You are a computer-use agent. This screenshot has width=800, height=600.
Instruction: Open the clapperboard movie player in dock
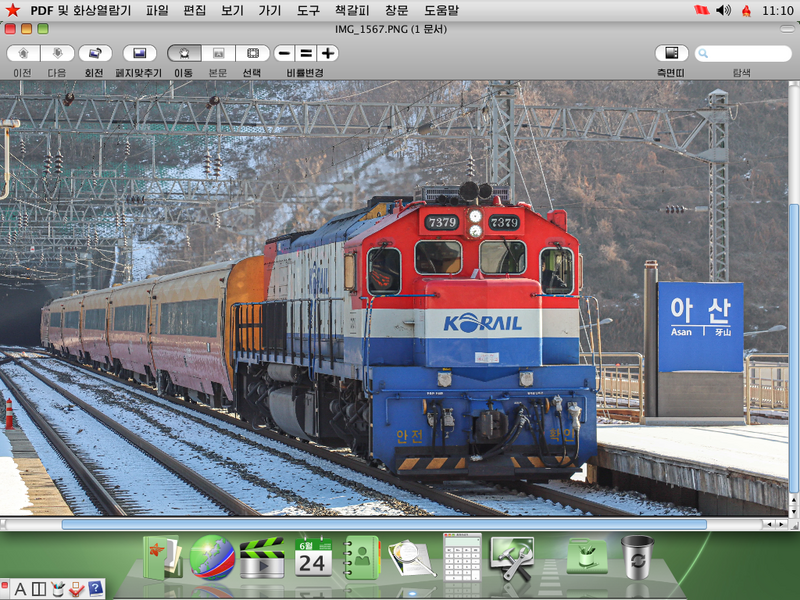point(262,558)
